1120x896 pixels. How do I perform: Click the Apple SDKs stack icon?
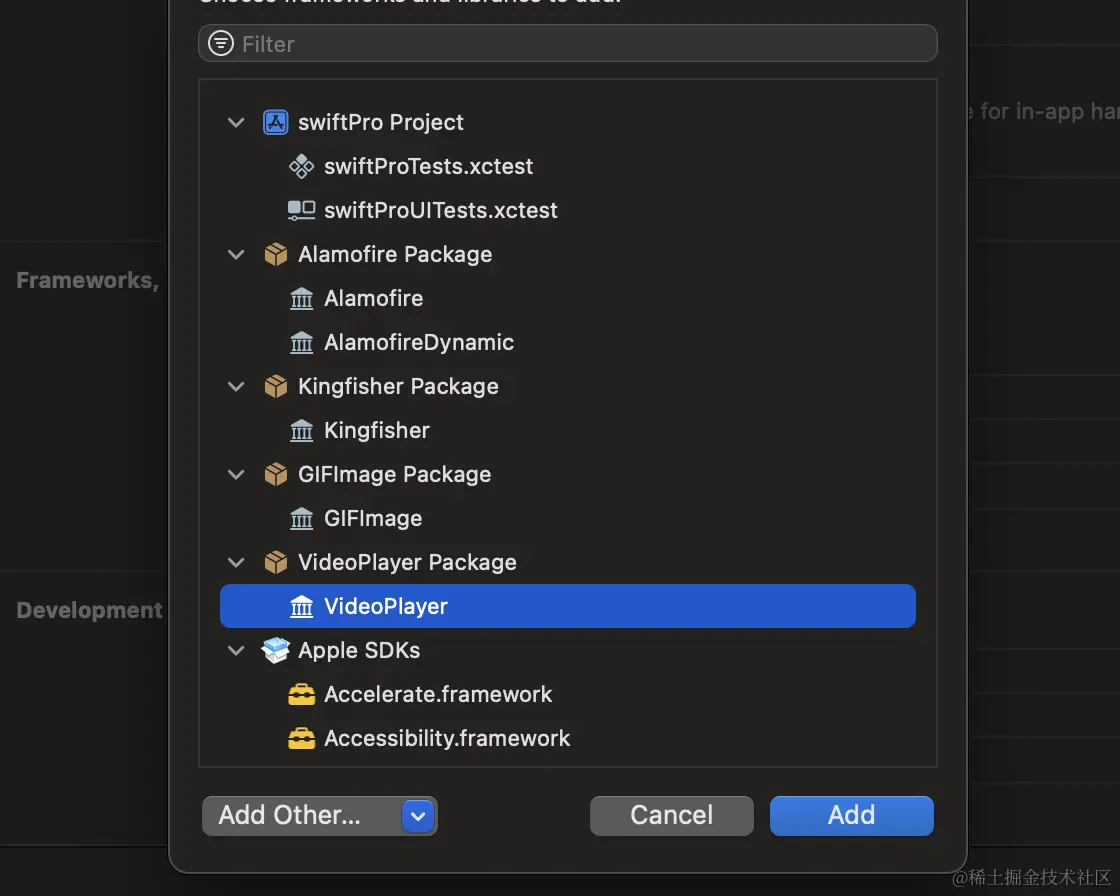point(275,650)
